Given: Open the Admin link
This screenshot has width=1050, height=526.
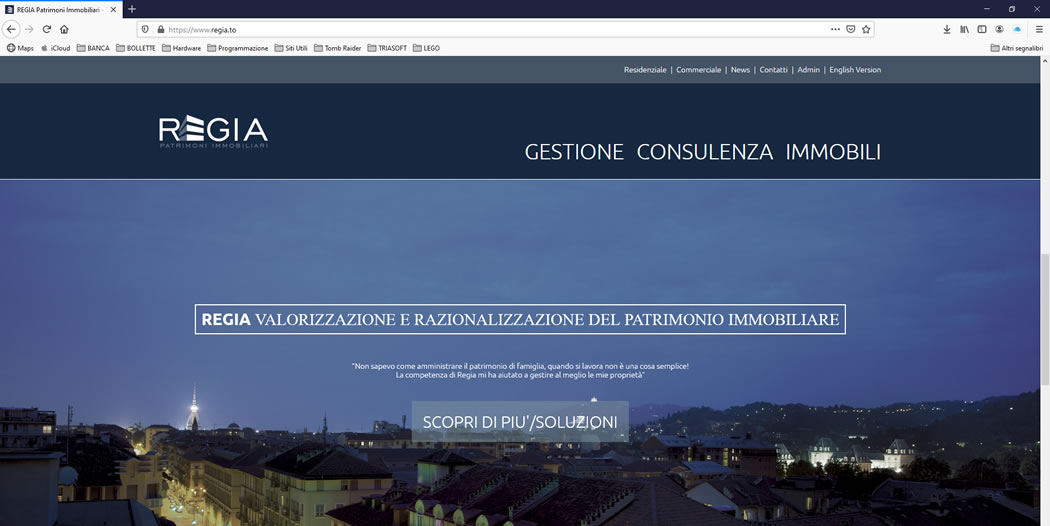Looking at the screenshot, I should [808, 70].
